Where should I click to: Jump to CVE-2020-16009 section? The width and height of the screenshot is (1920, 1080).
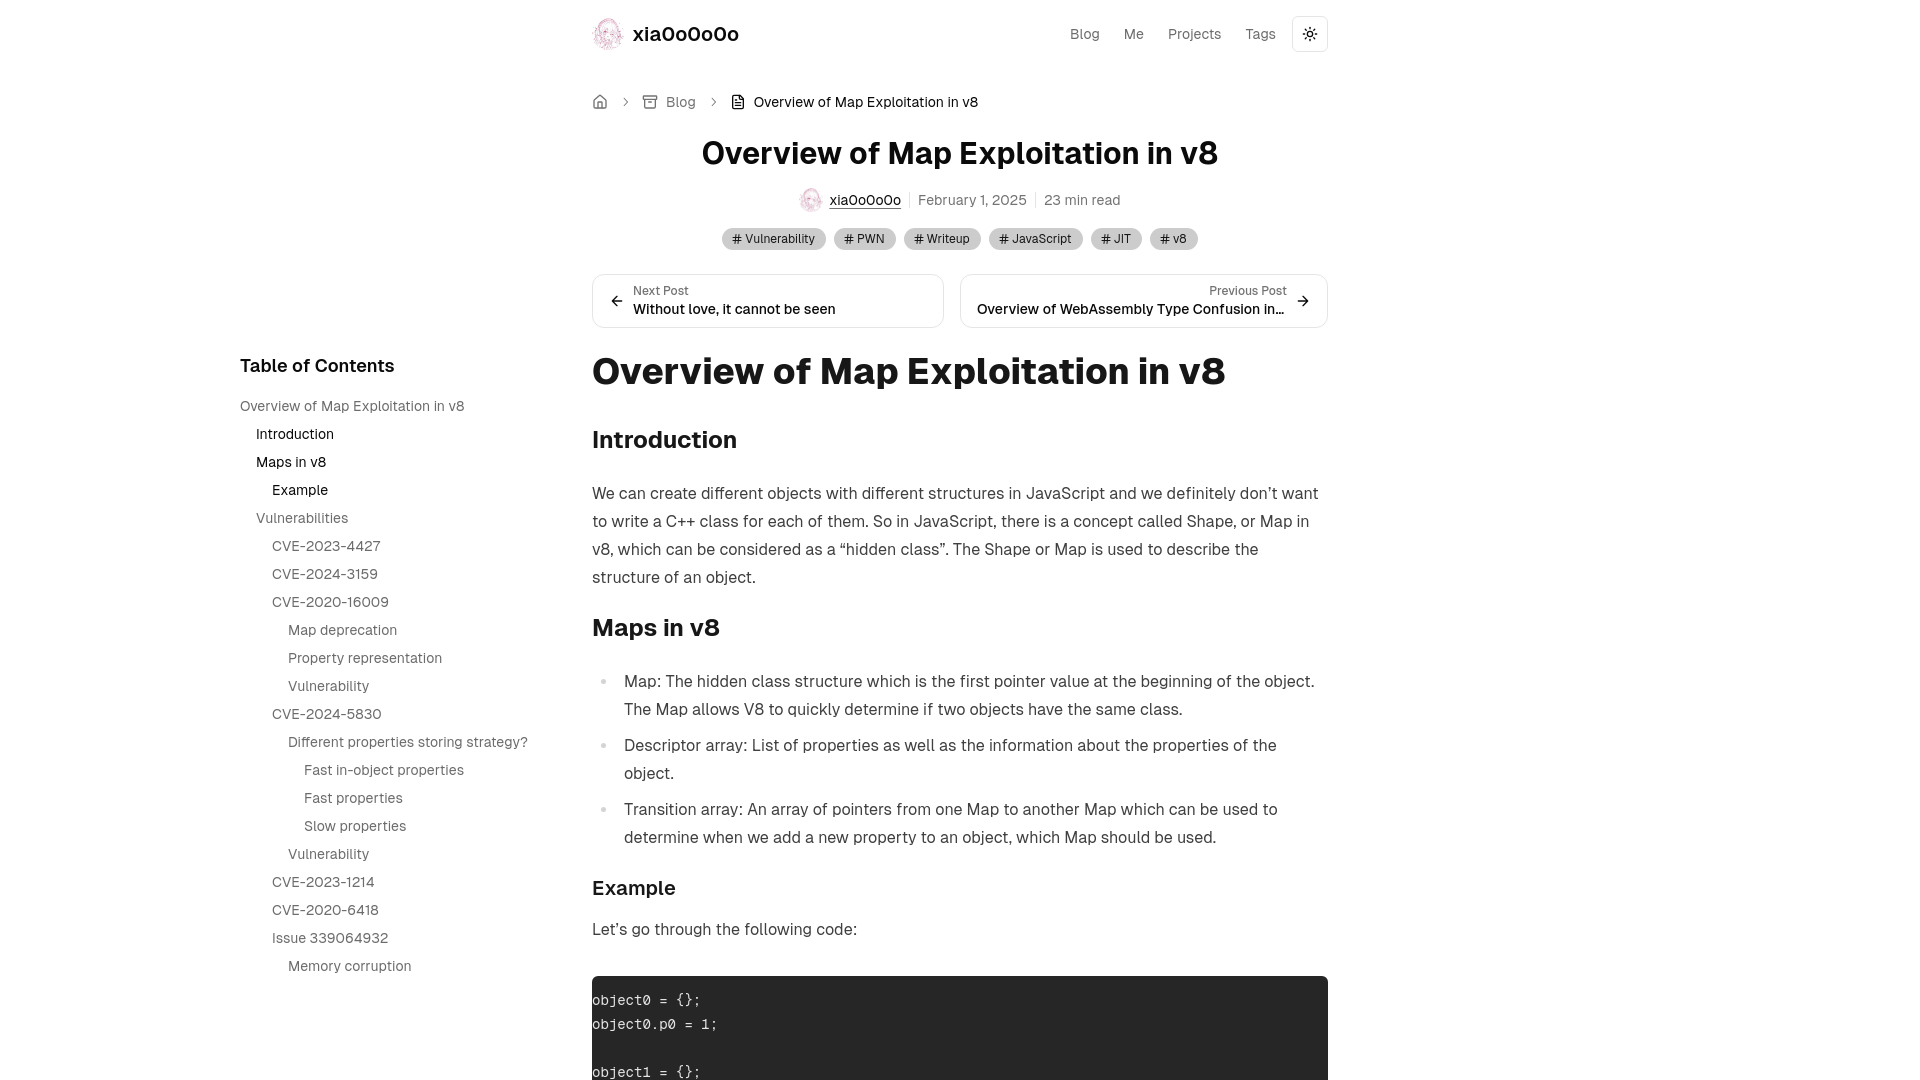[x=330, y=602]
